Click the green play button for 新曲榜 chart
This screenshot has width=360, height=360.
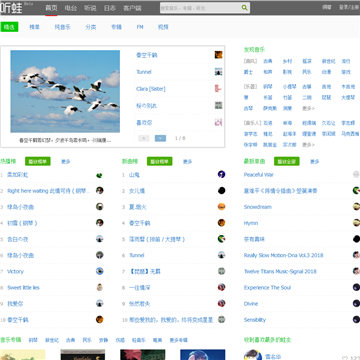click(x=160, y=161)
